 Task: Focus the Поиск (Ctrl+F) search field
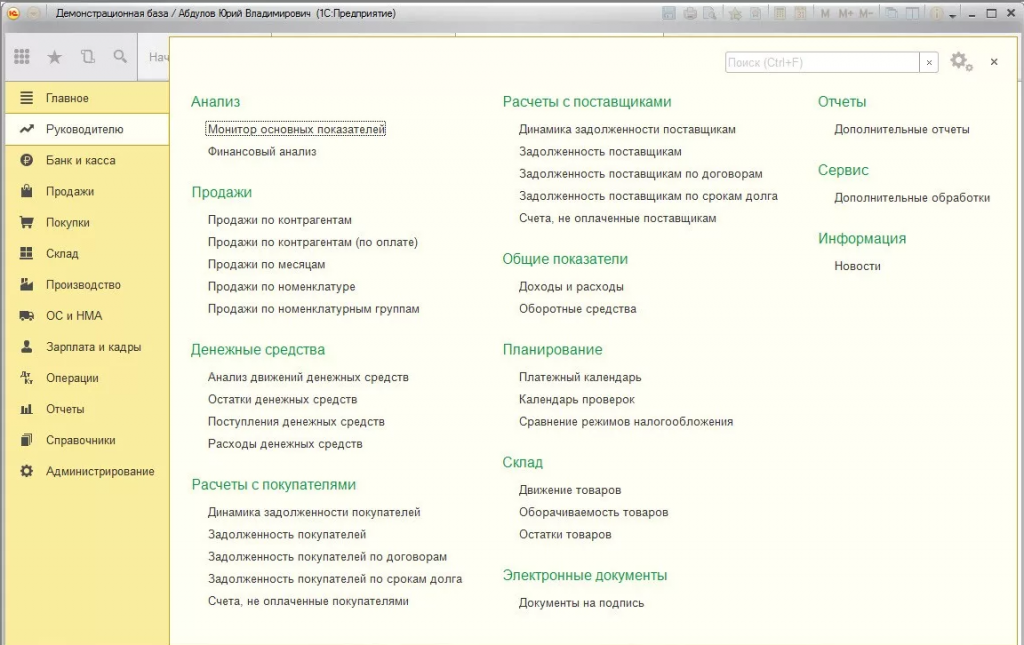coord(822,63)
